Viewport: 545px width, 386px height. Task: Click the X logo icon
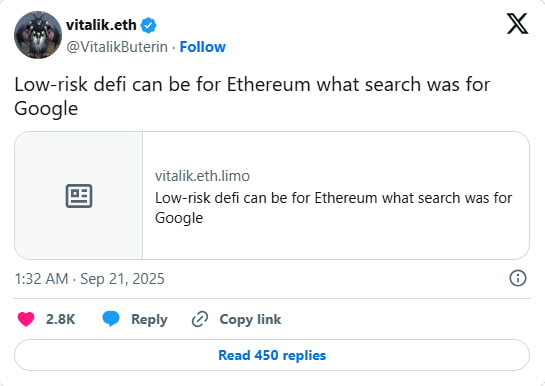pos(517,24)
